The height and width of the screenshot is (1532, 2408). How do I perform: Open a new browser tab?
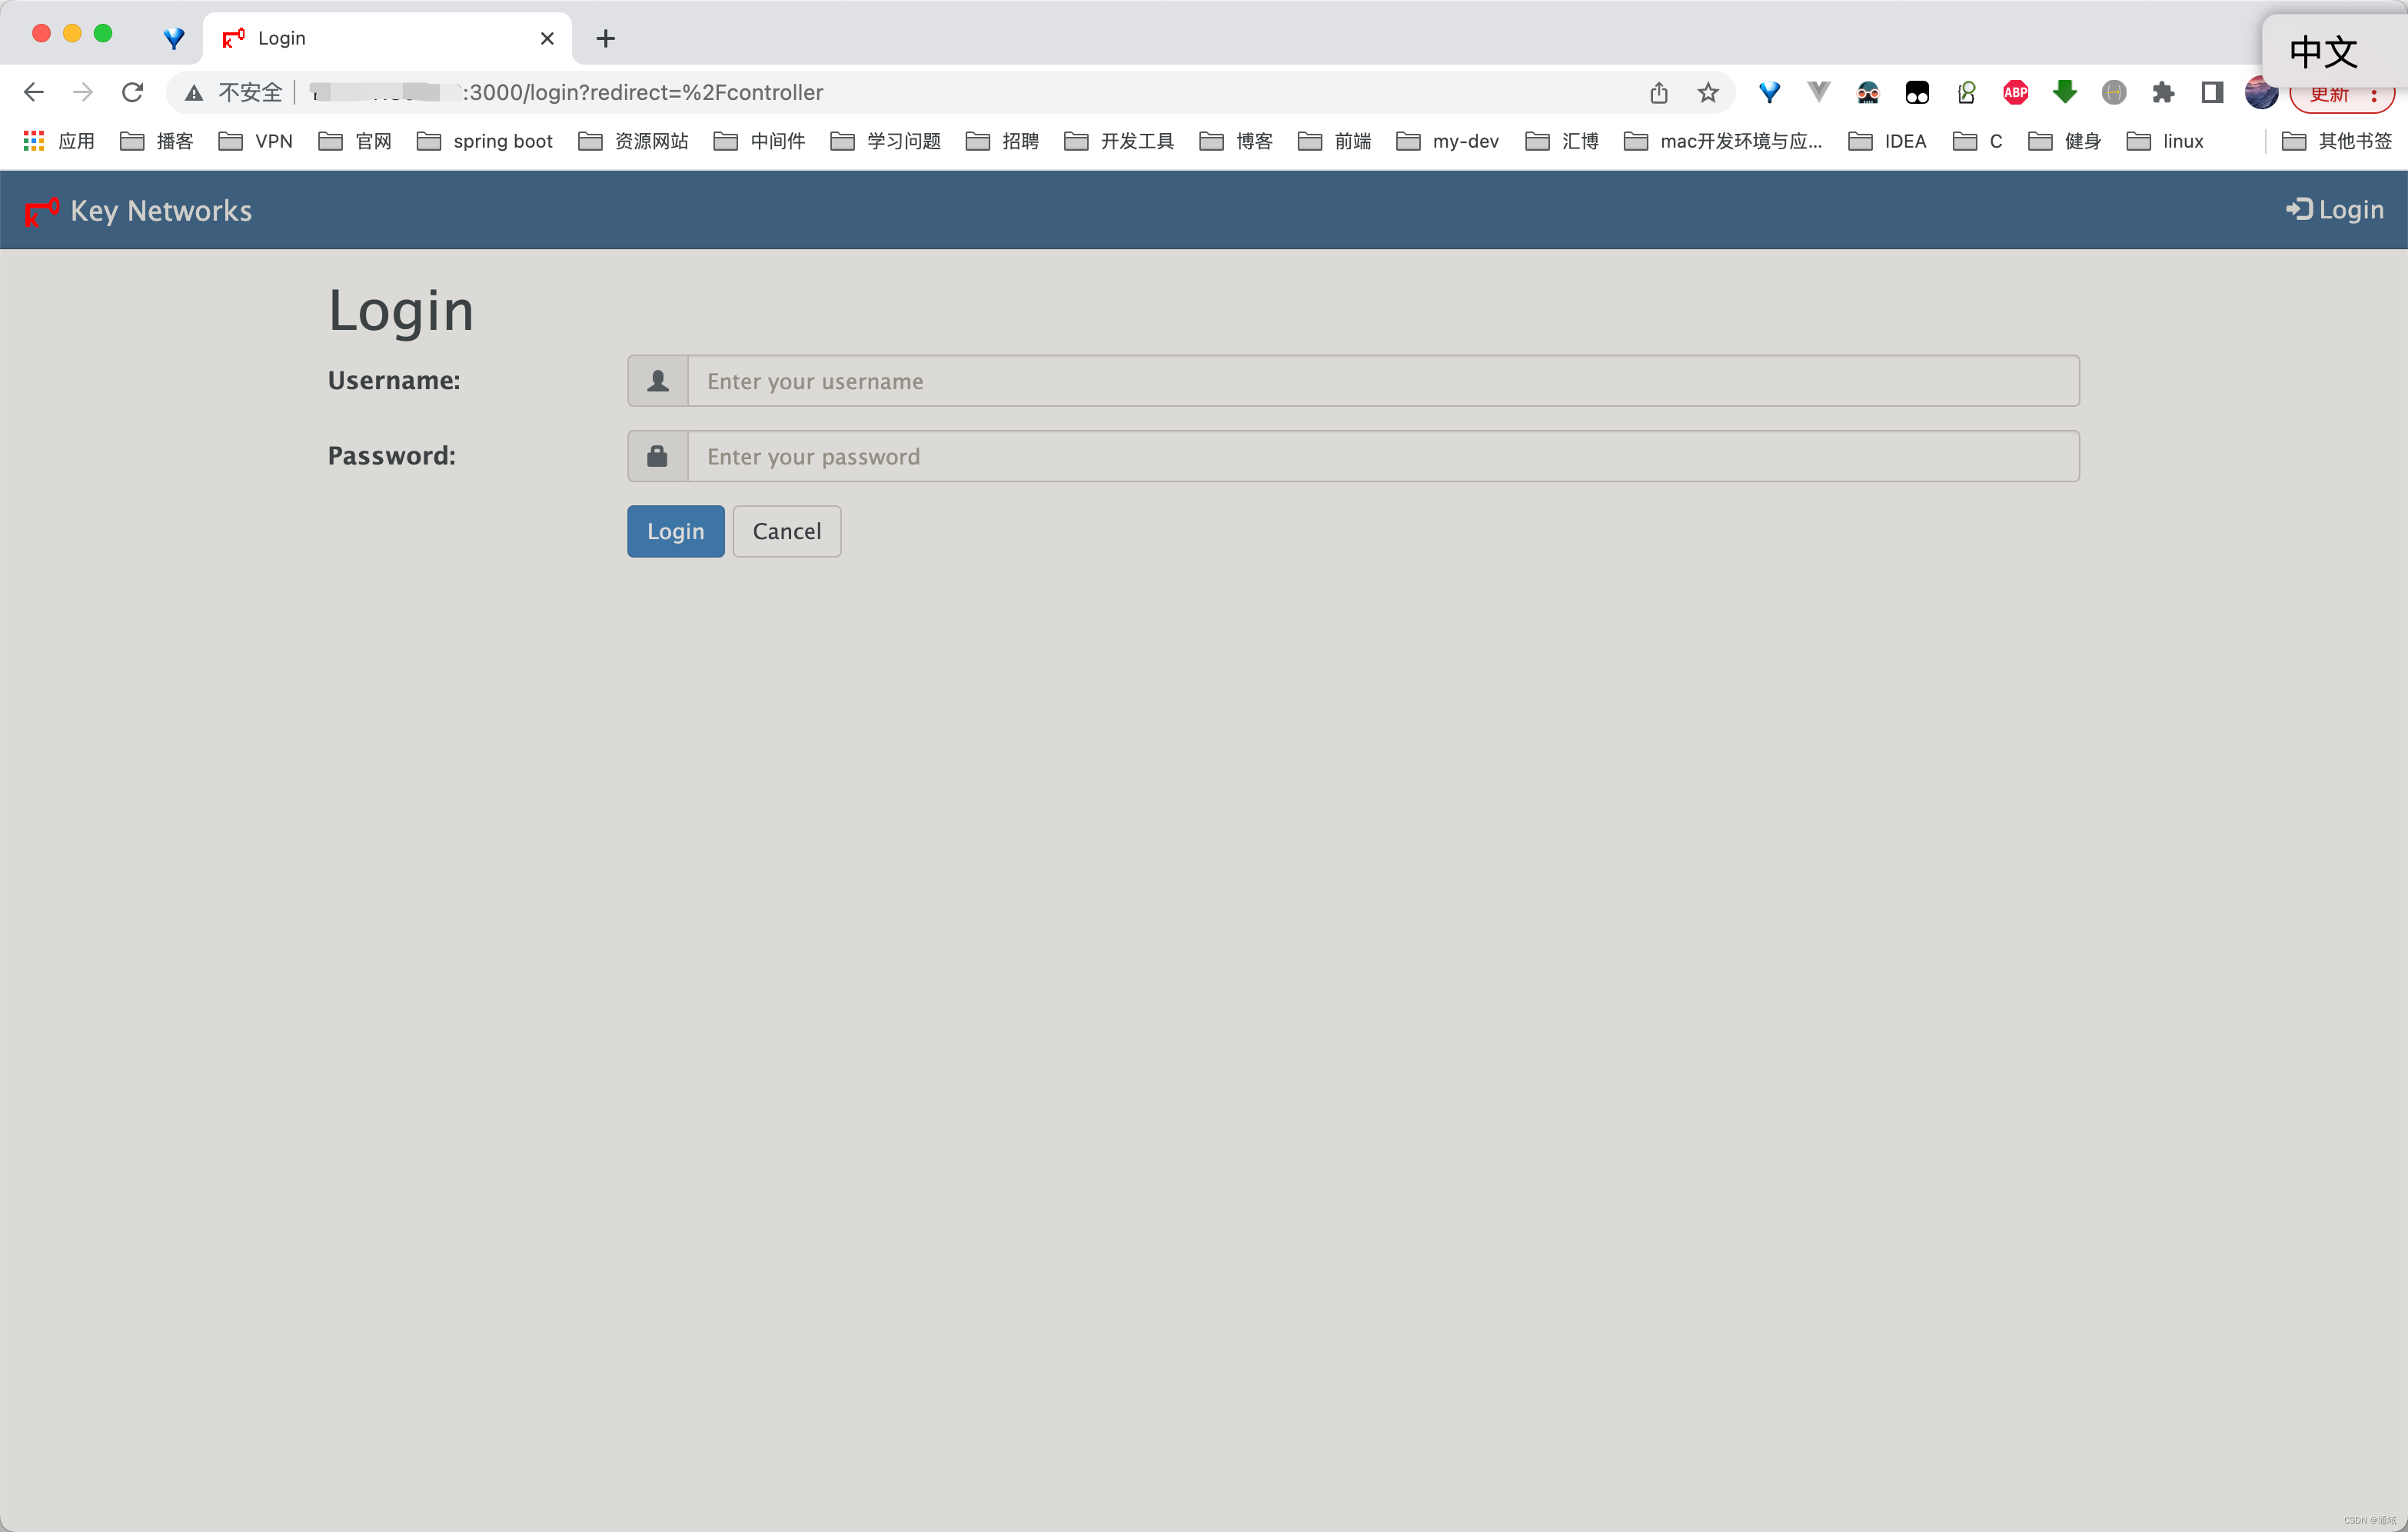[x=605, y=38]
